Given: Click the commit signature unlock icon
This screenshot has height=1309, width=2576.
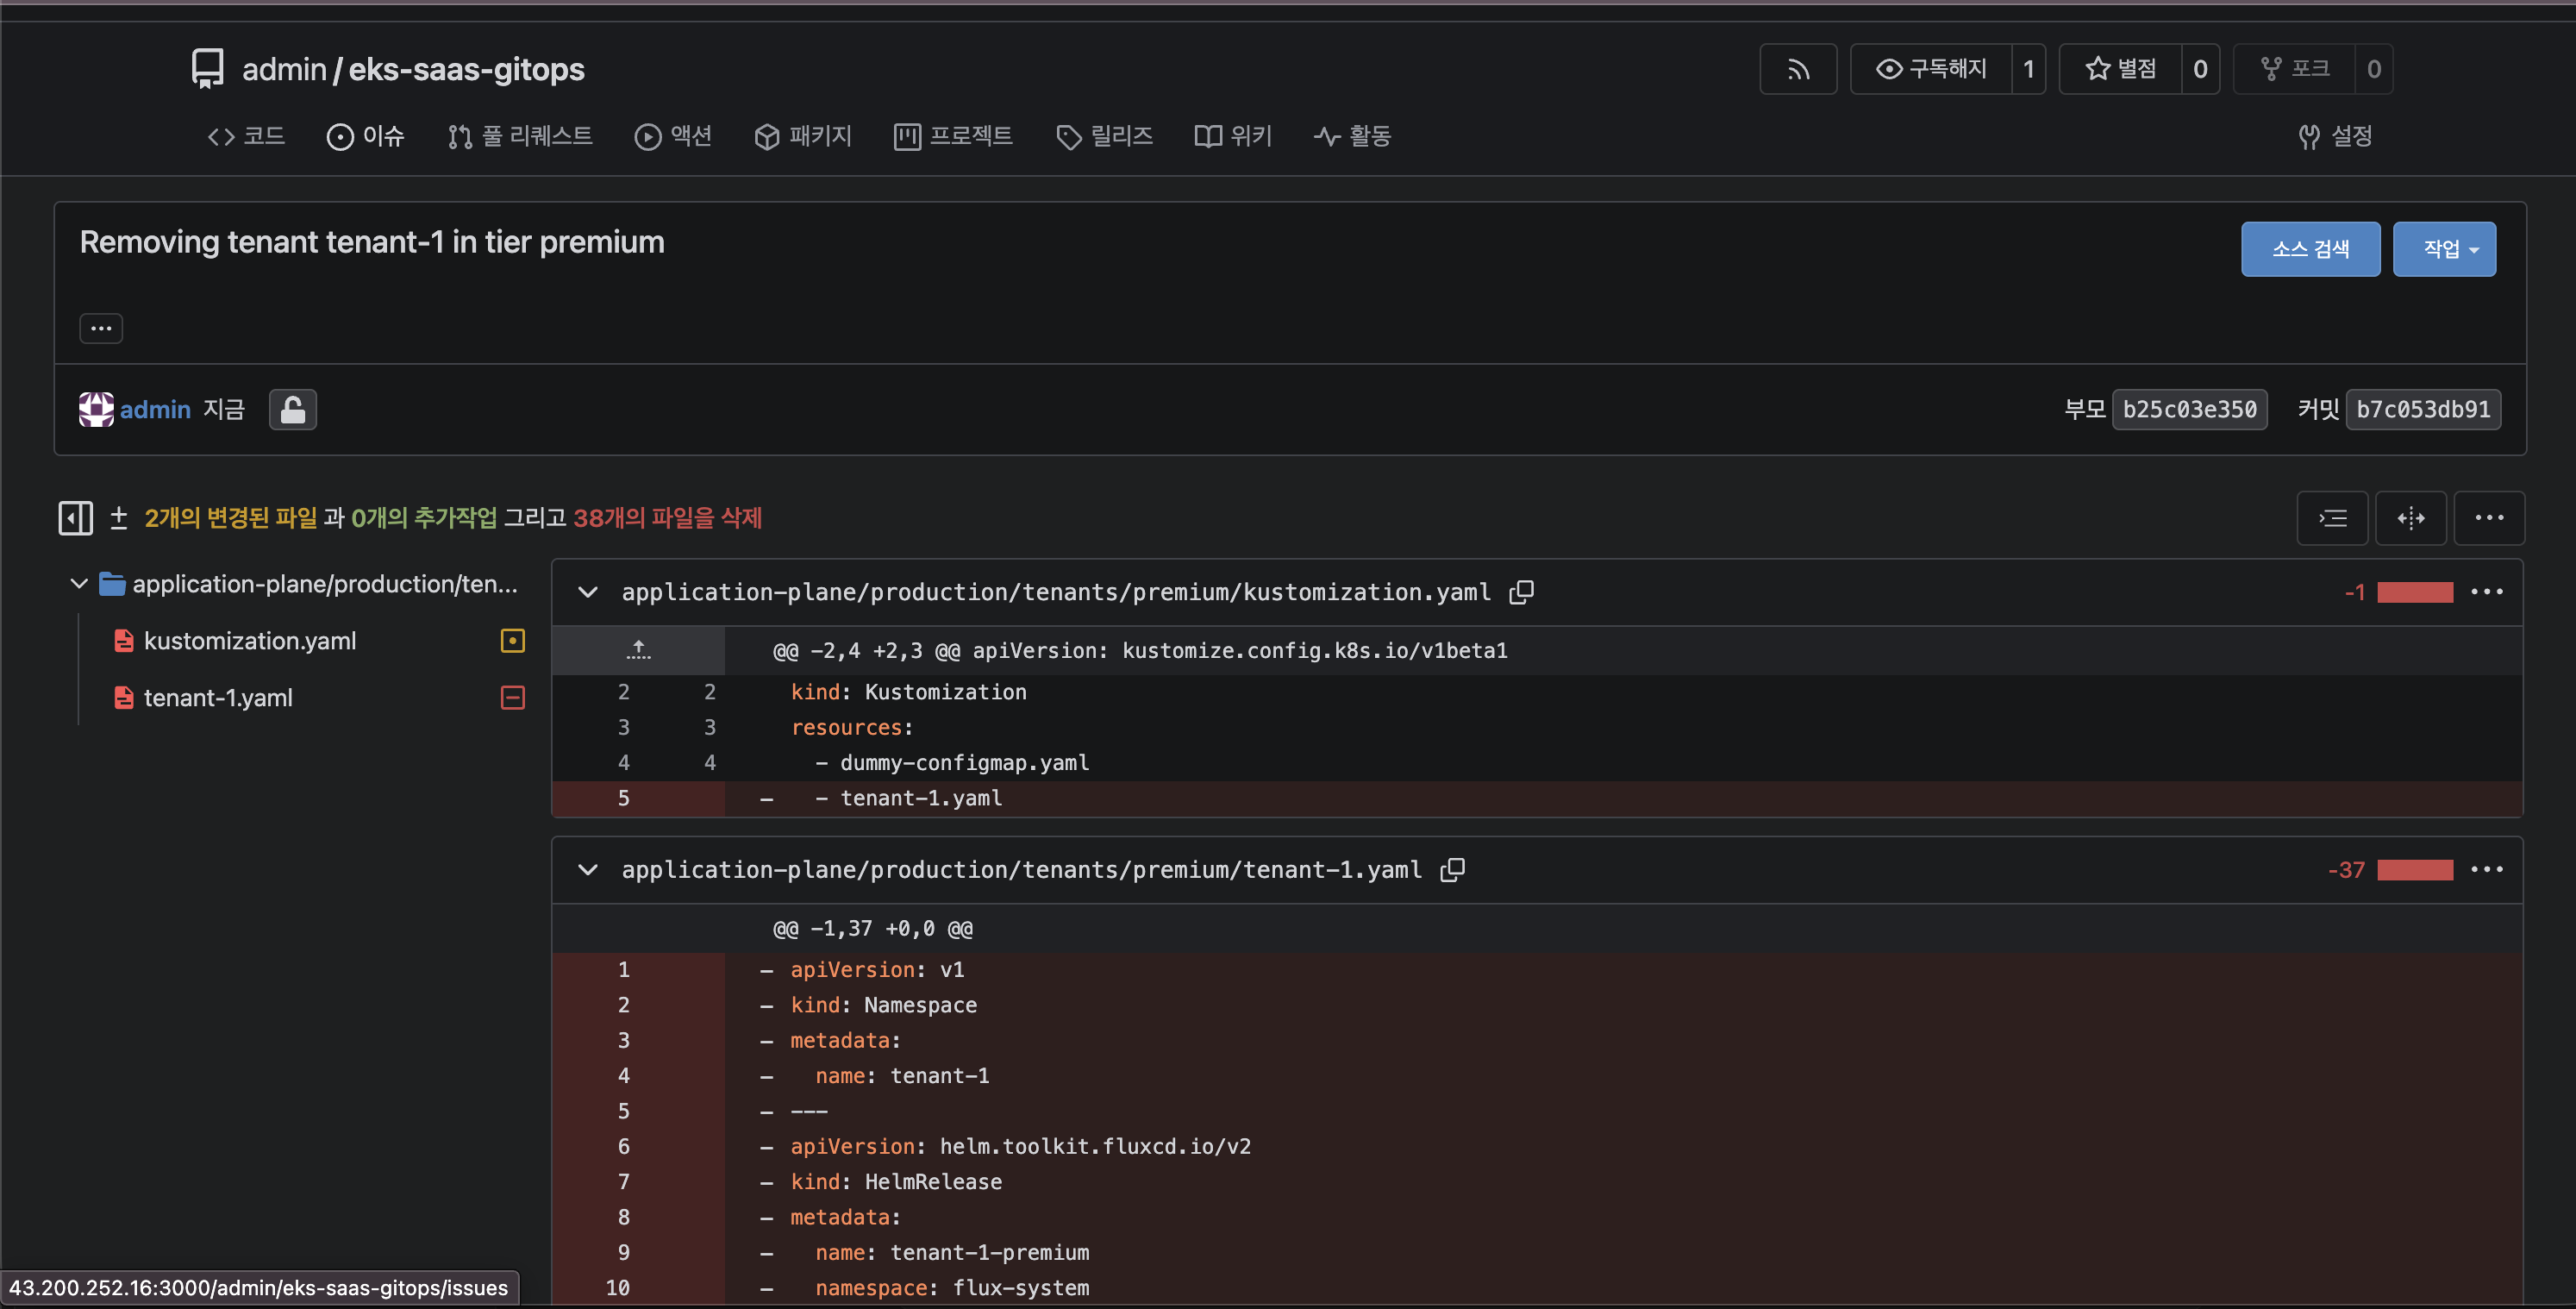Looking at the screenshot, I should click(292, 410).
